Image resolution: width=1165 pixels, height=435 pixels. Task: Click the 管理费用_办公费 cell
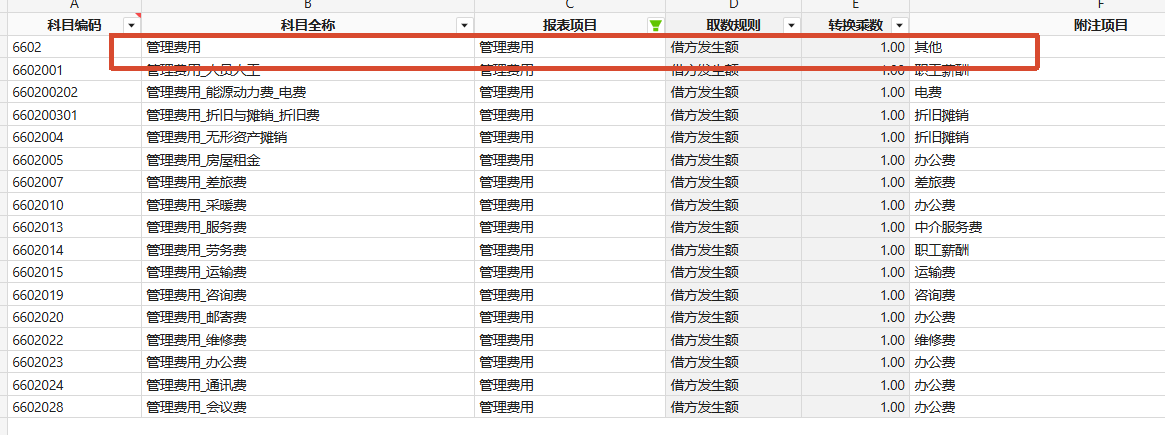click(x=308, y=362)
